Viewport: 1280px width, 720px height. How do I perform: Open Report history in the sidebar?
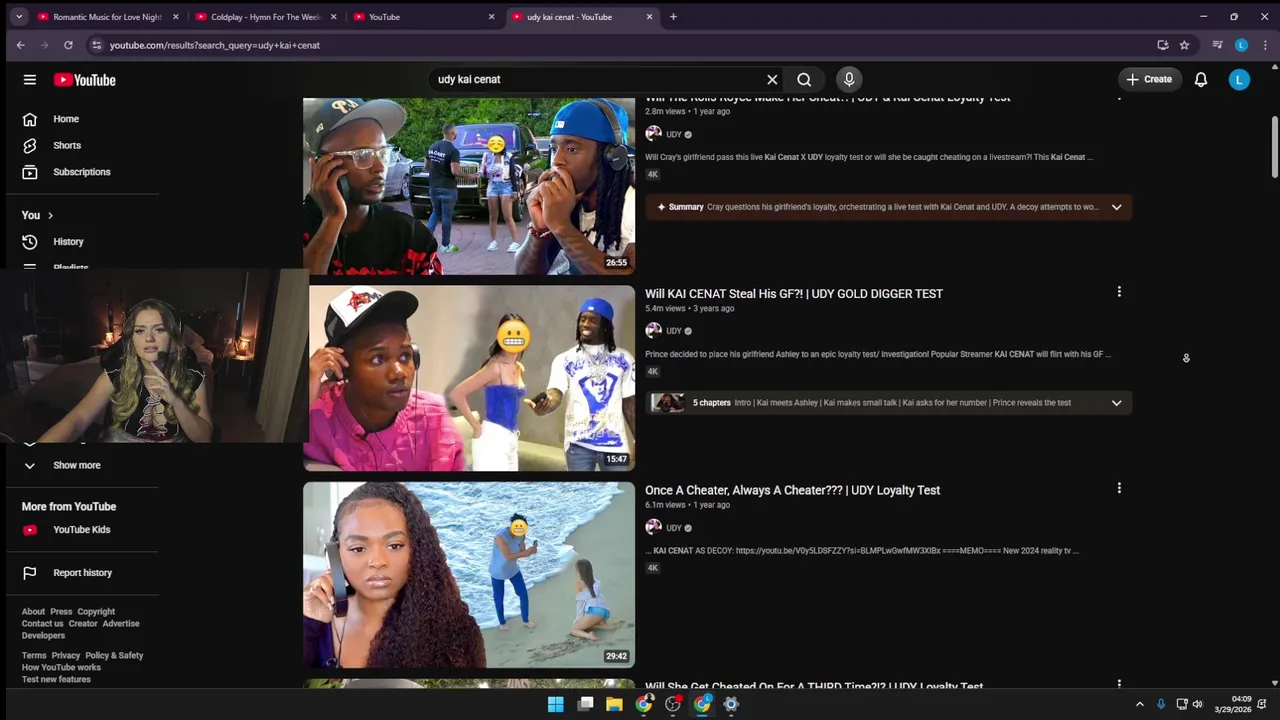[x=82, y=573]
